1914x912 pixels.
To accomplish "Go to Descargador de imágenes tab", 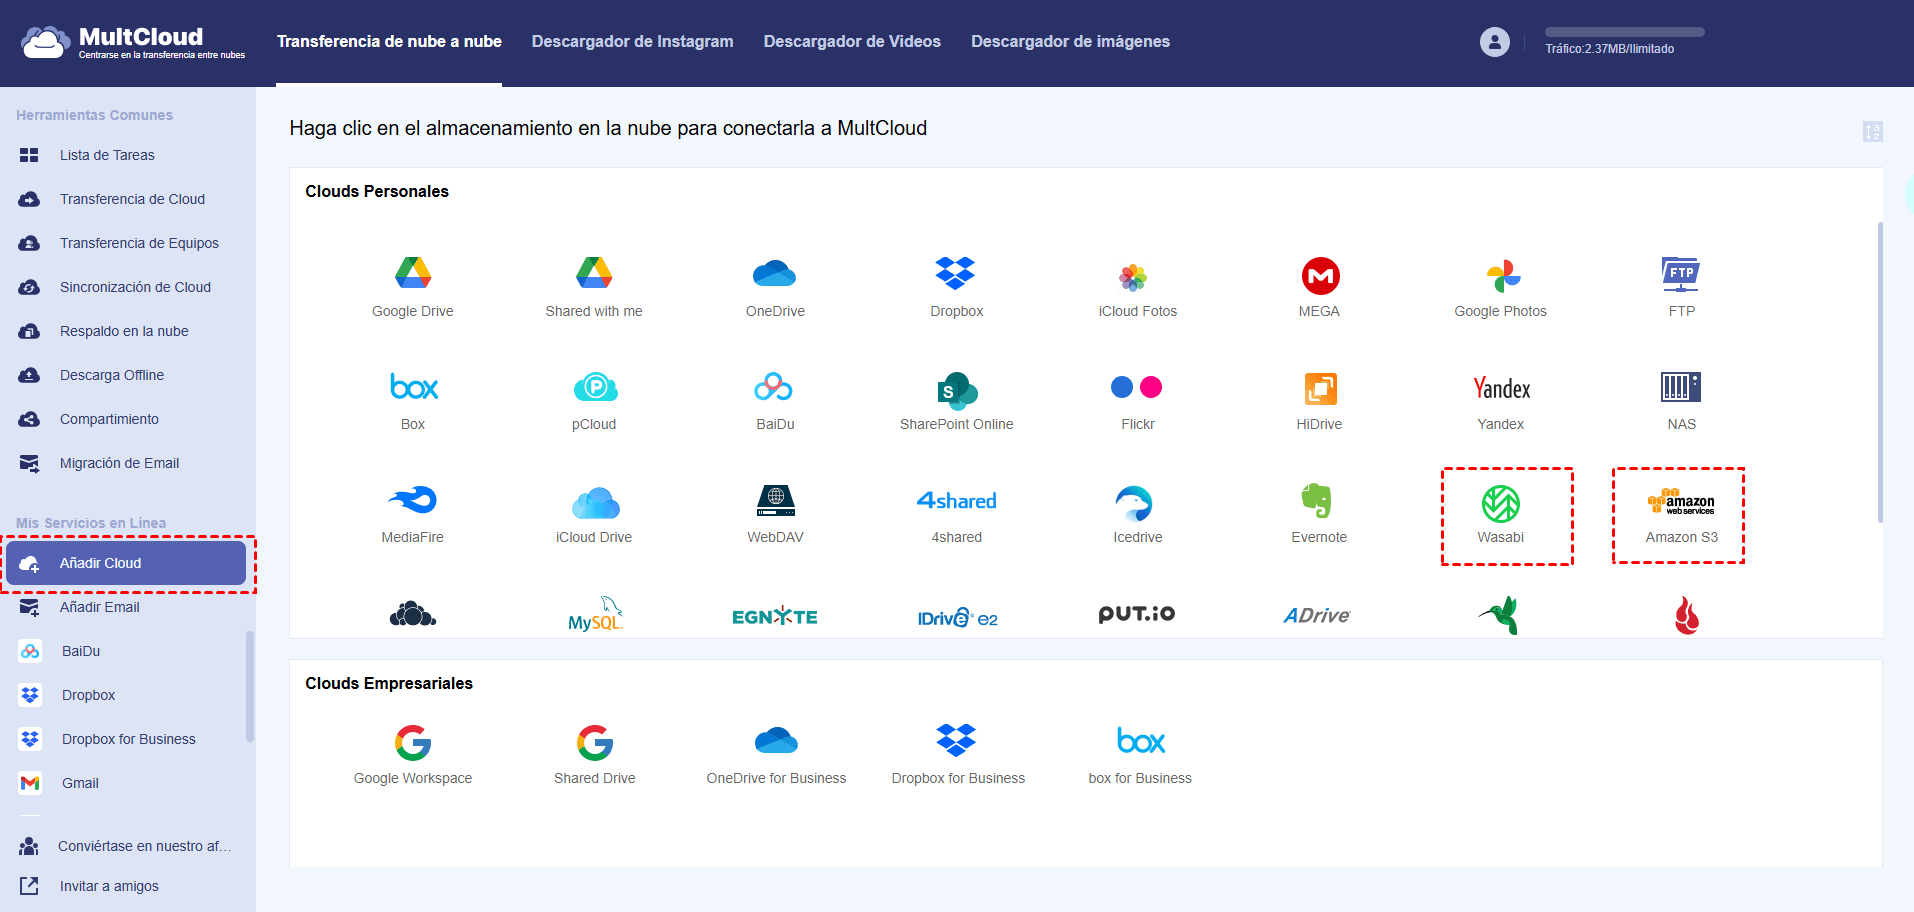I will coord(1070,41).
